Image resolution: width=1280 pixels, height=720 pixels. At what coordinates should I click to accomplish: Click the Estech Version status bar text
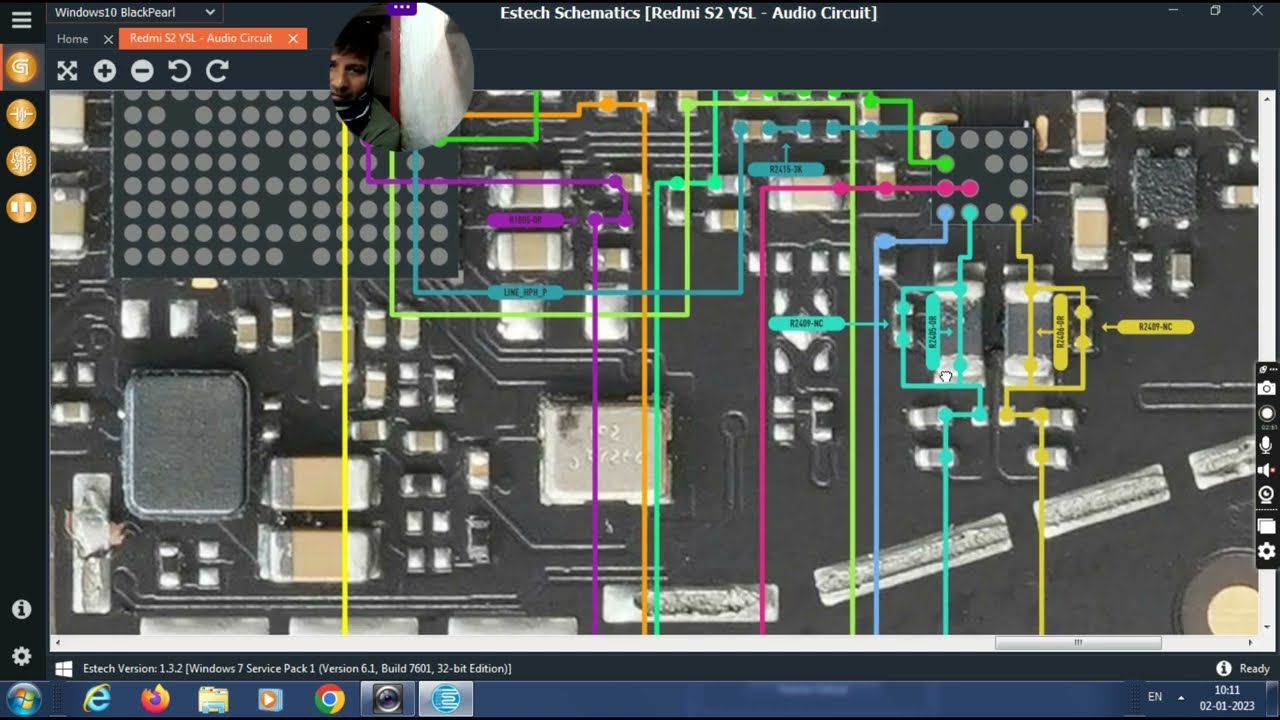click(297, 668)
